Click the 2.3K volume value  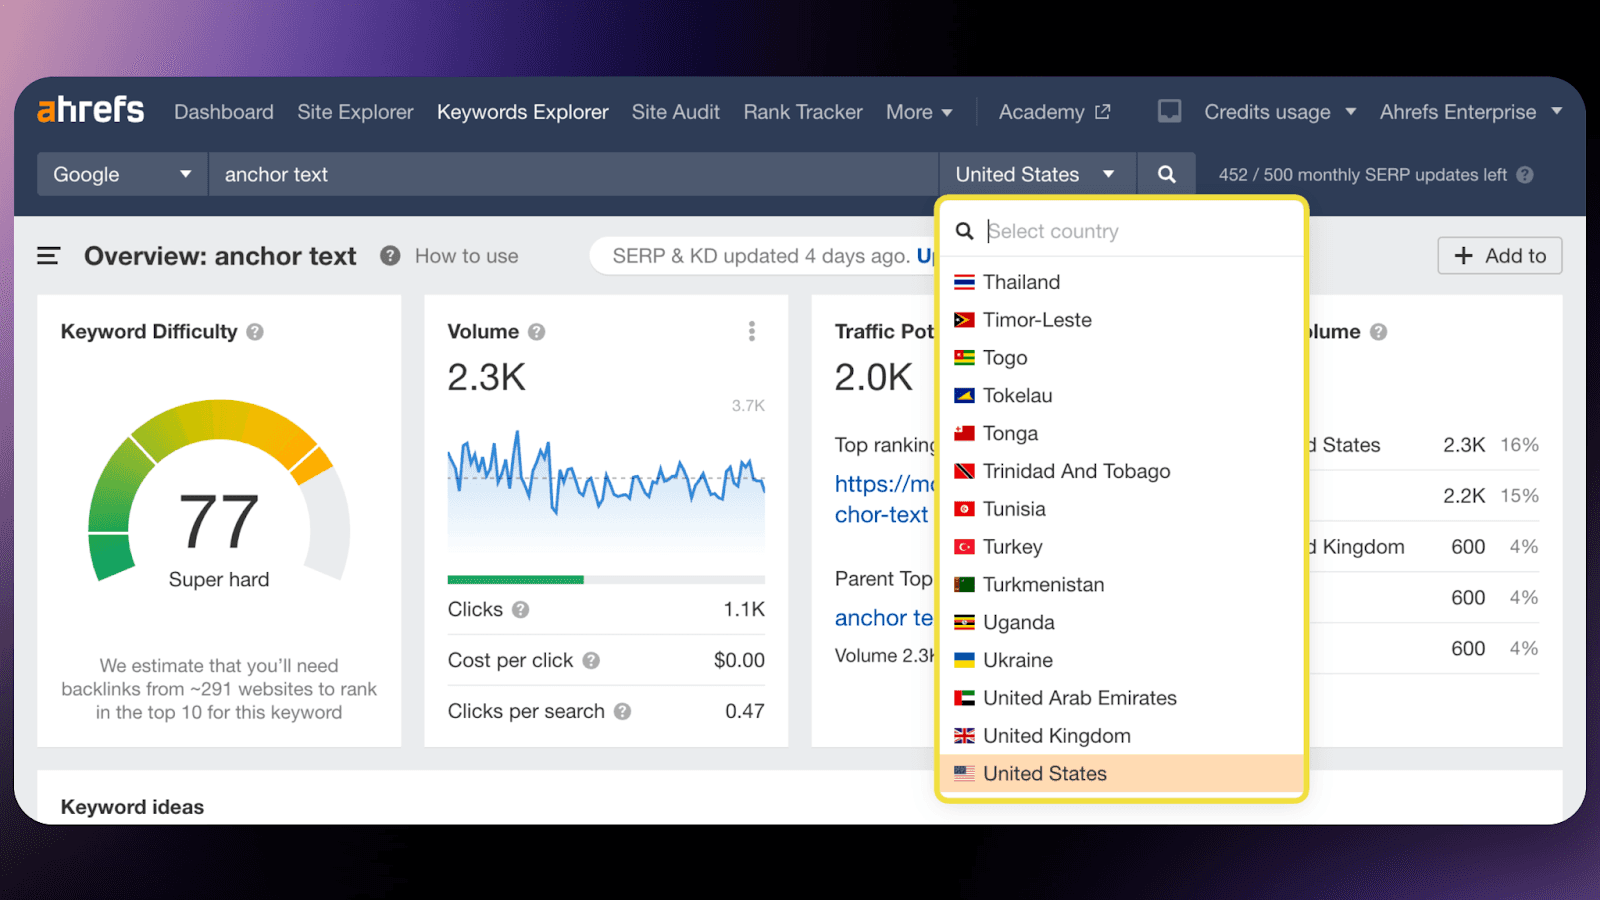(x=487, y=378)
